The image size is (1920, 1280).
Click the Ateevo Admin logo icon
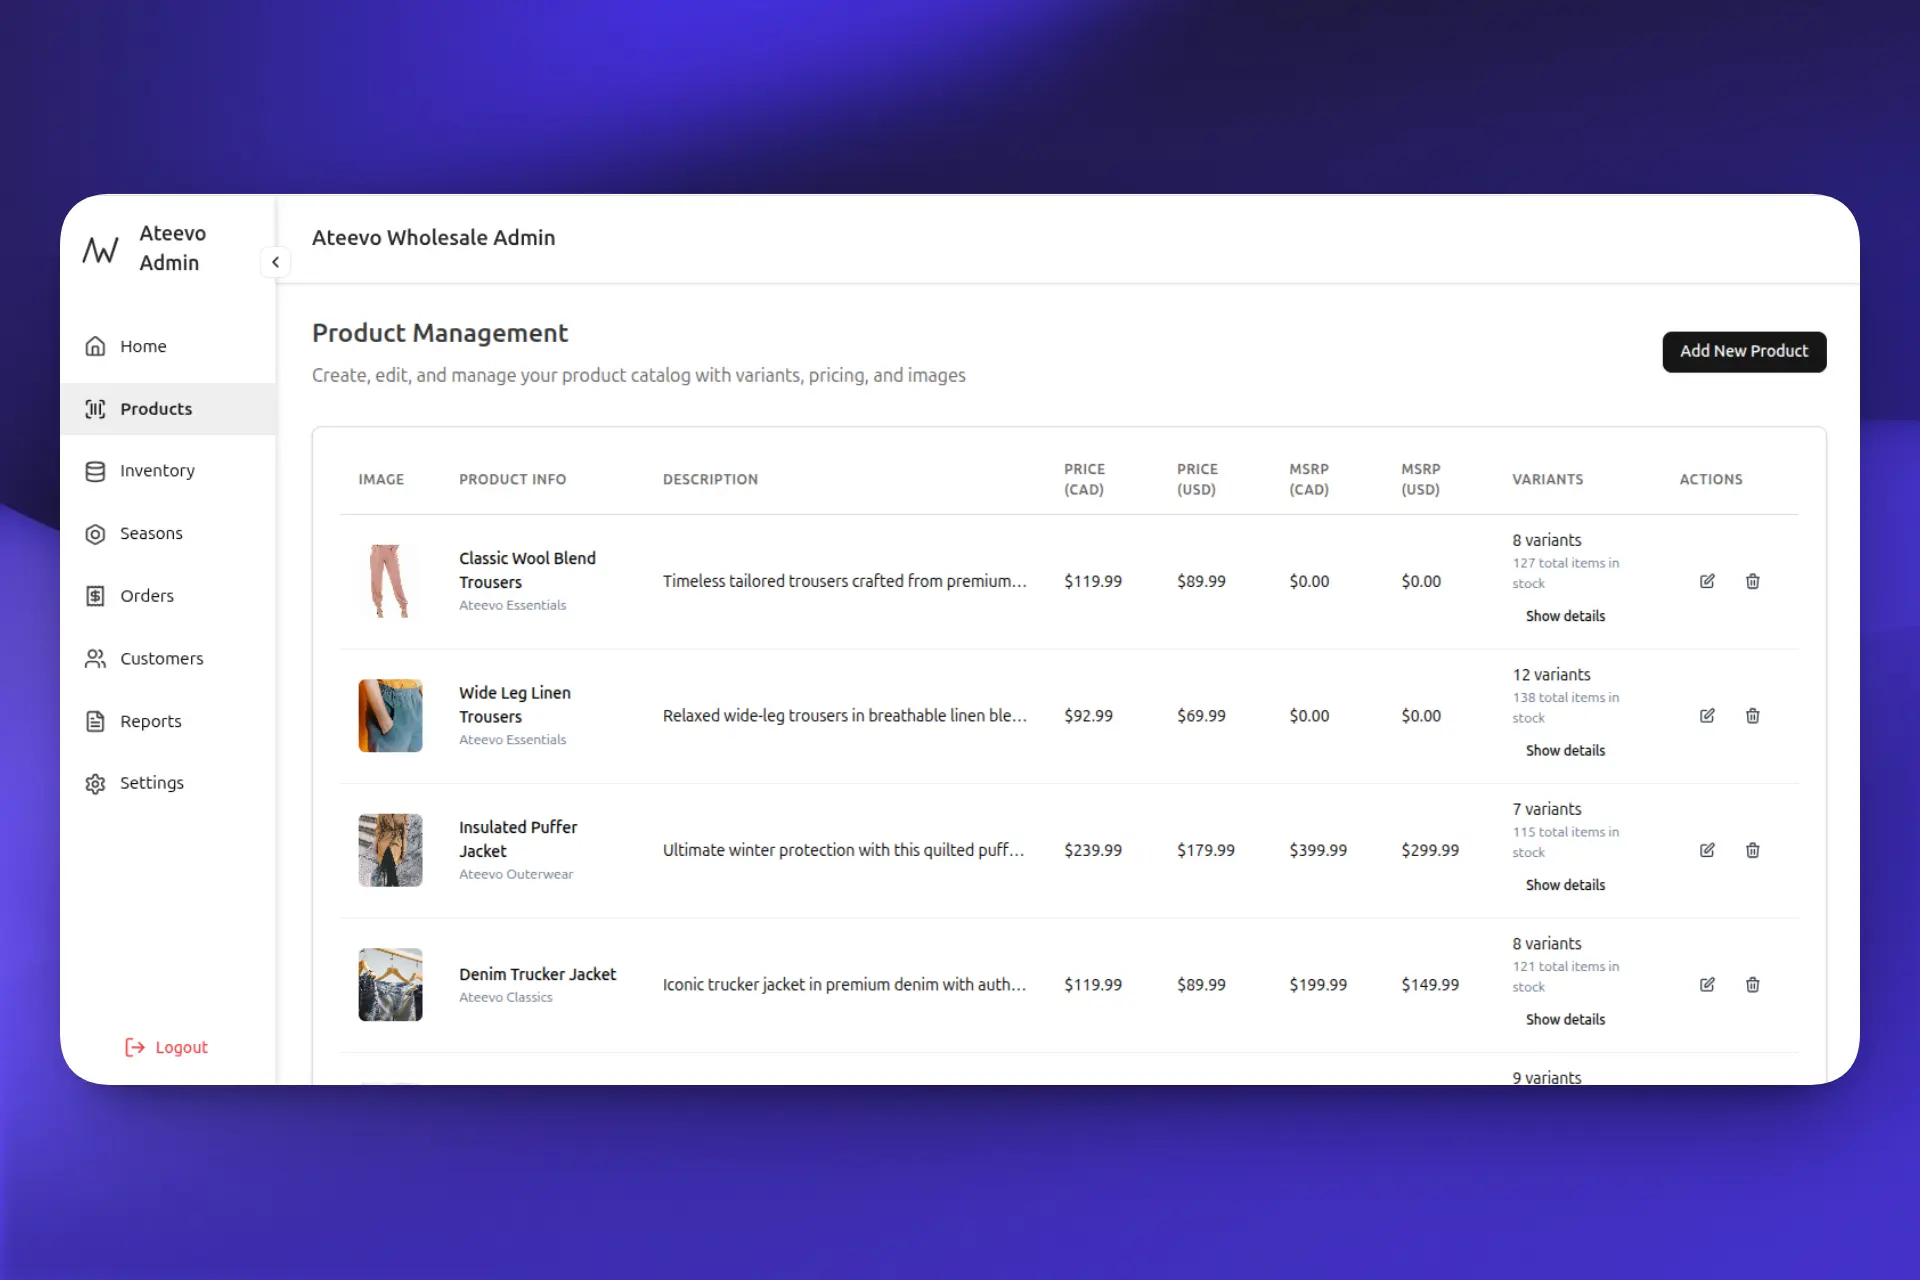(100, 249)
